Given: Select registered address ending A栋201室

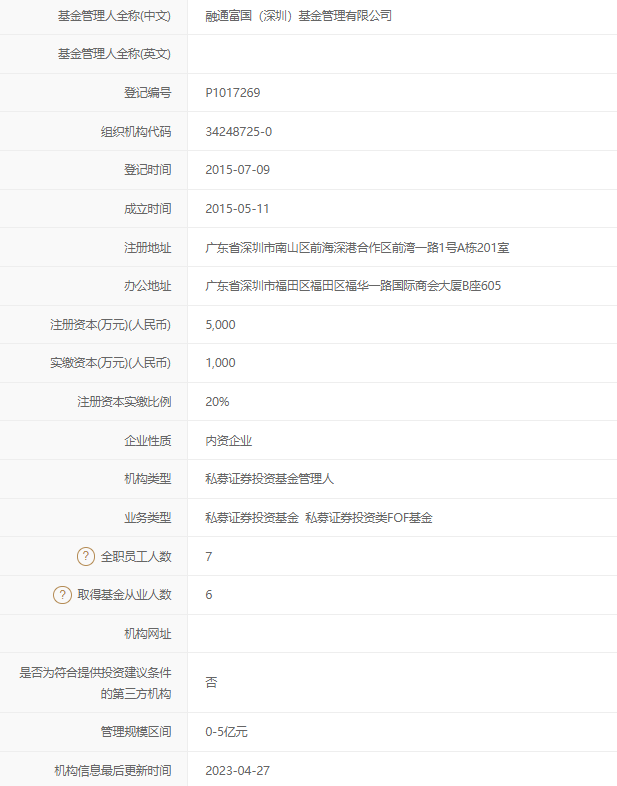Looking at the screenshot, I should point(357,248).
